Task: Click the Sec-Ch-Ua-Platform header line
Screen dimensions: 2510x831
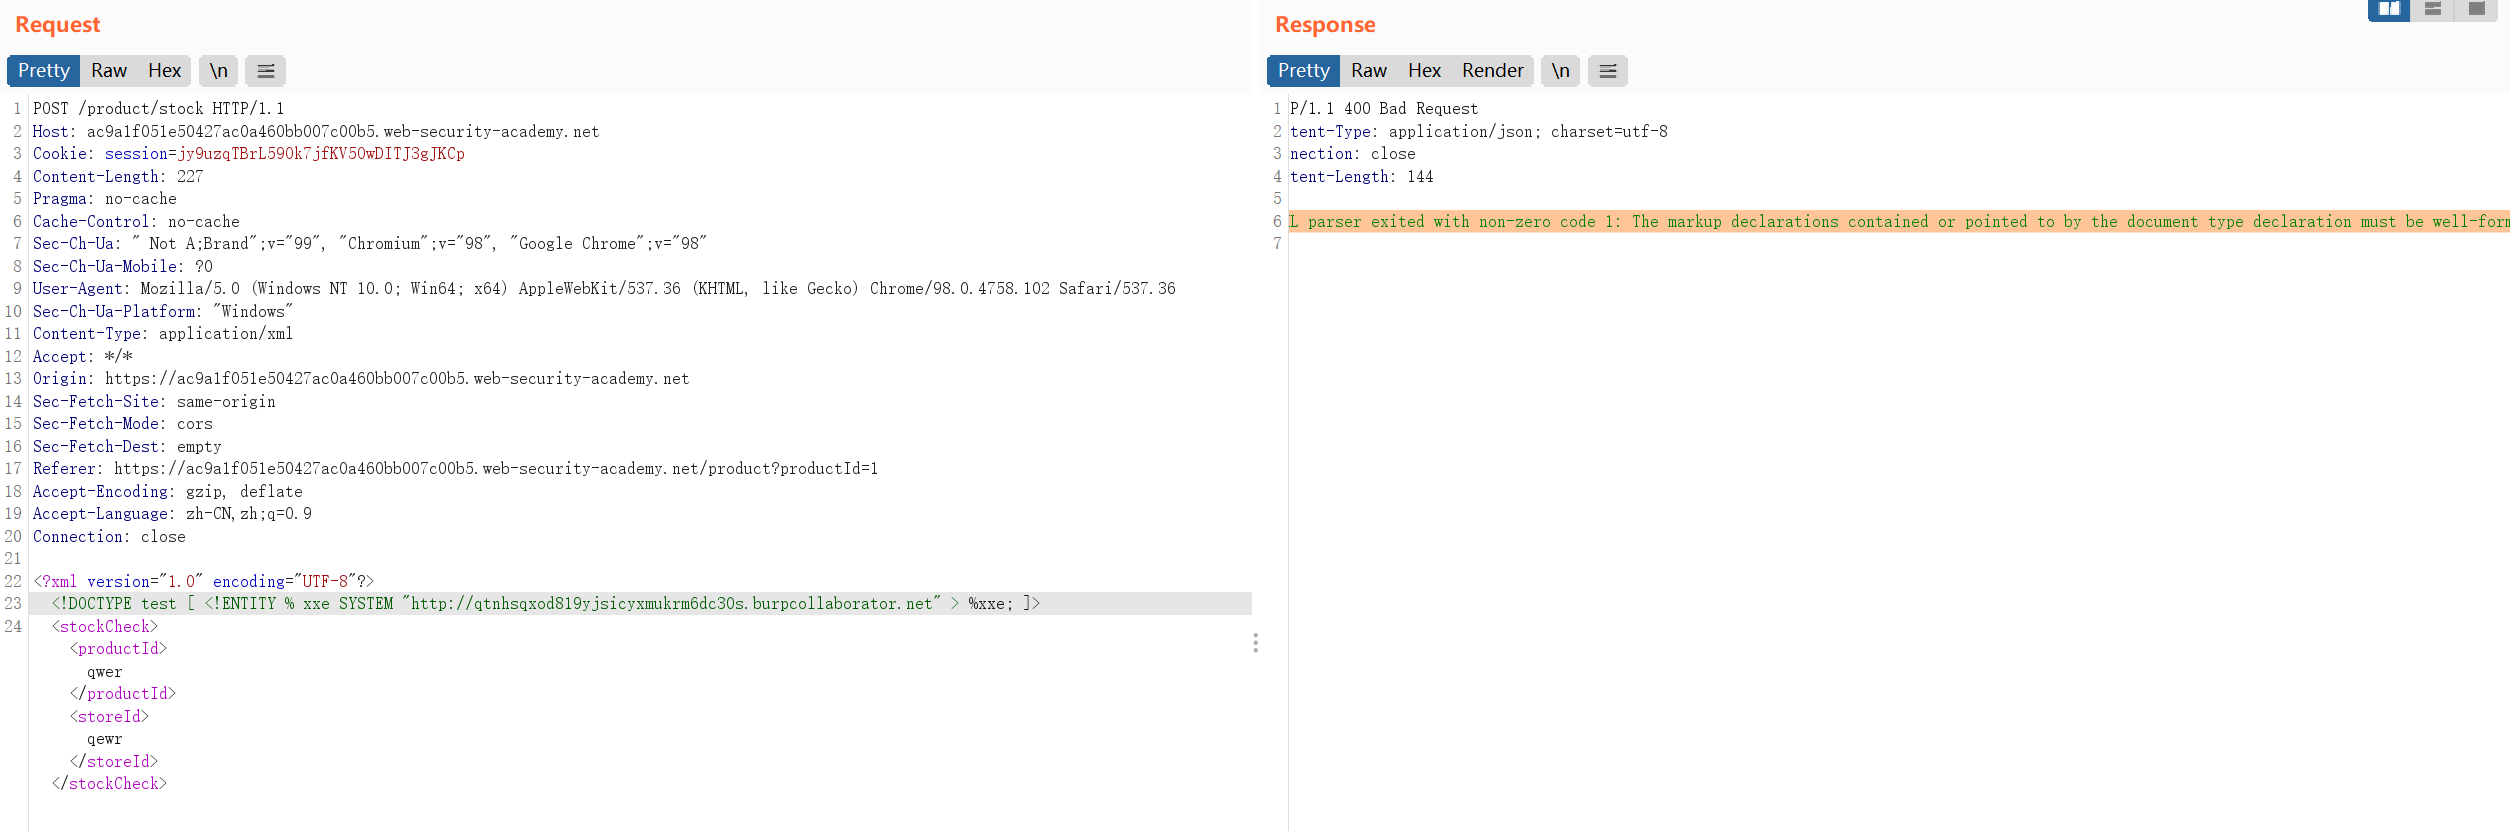Action: [163, 312]
